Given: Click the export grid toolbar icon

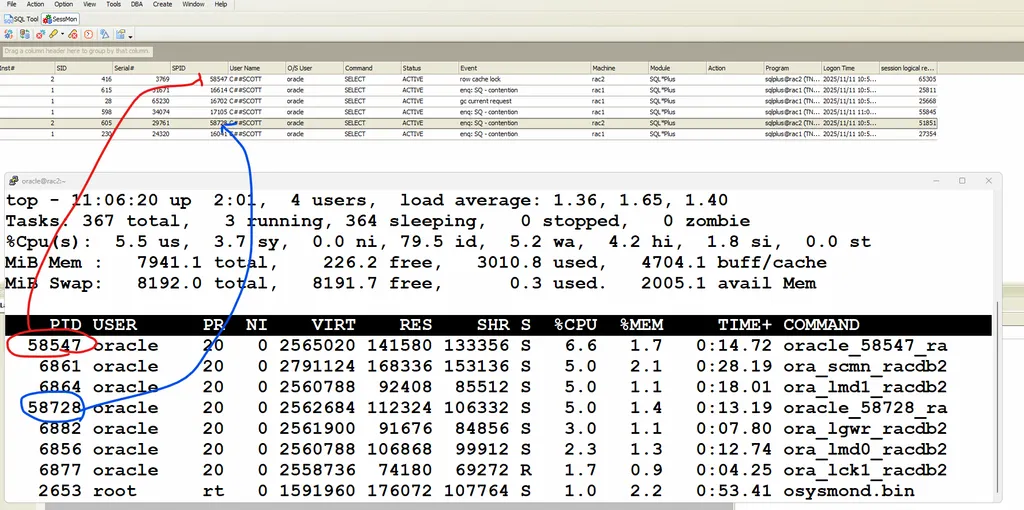Looking at the screenshot, I should click(x=121, y=34).
